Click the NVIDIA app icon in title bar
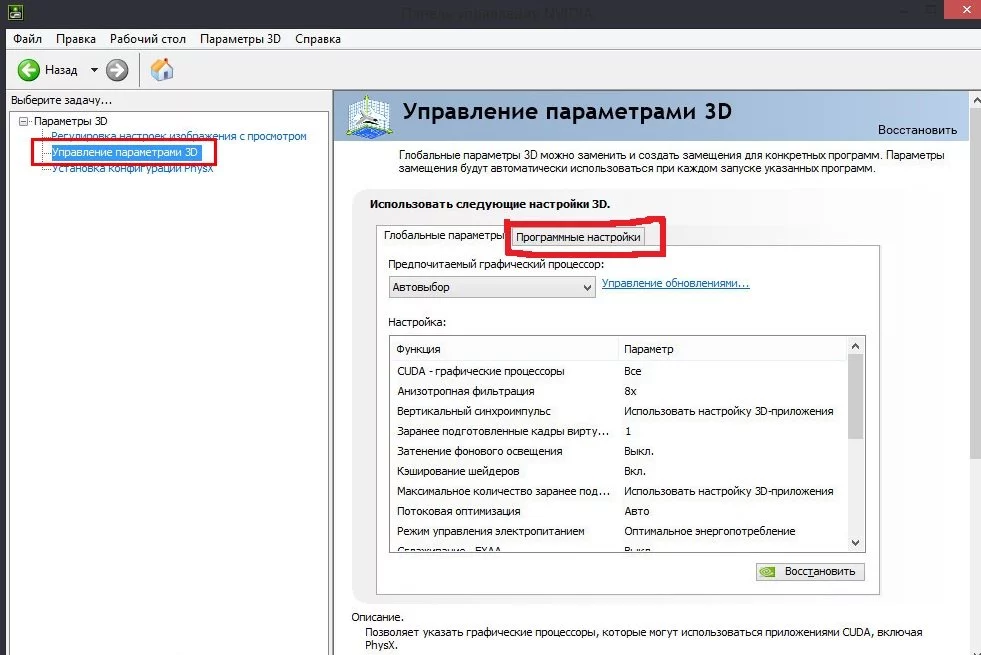The image size is (981, 655). [x=16, y=11]
